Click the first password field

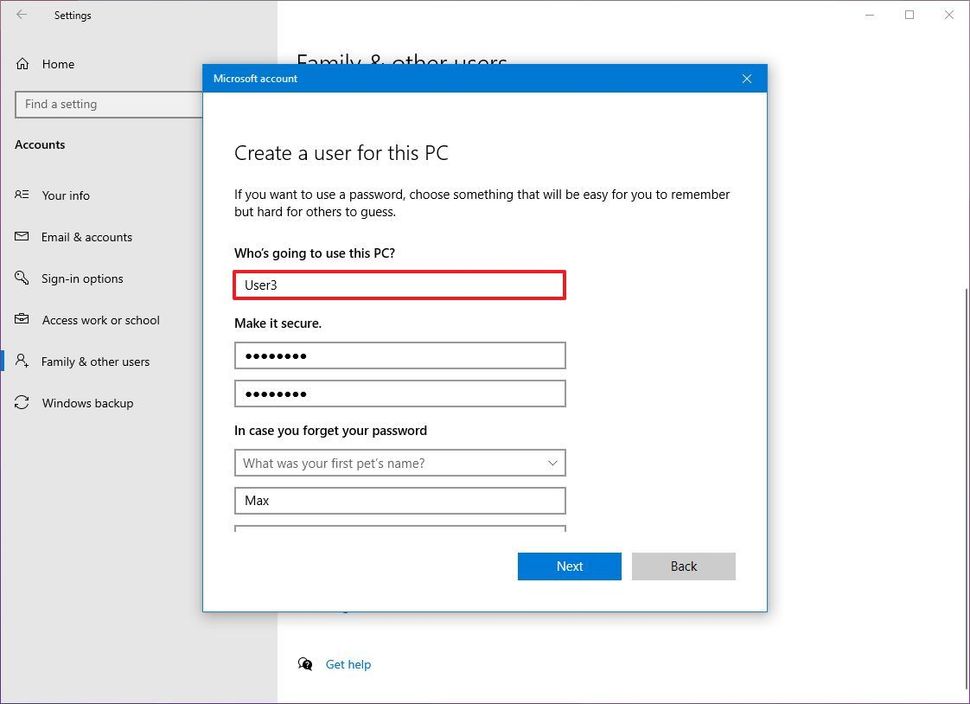(400, 356)
